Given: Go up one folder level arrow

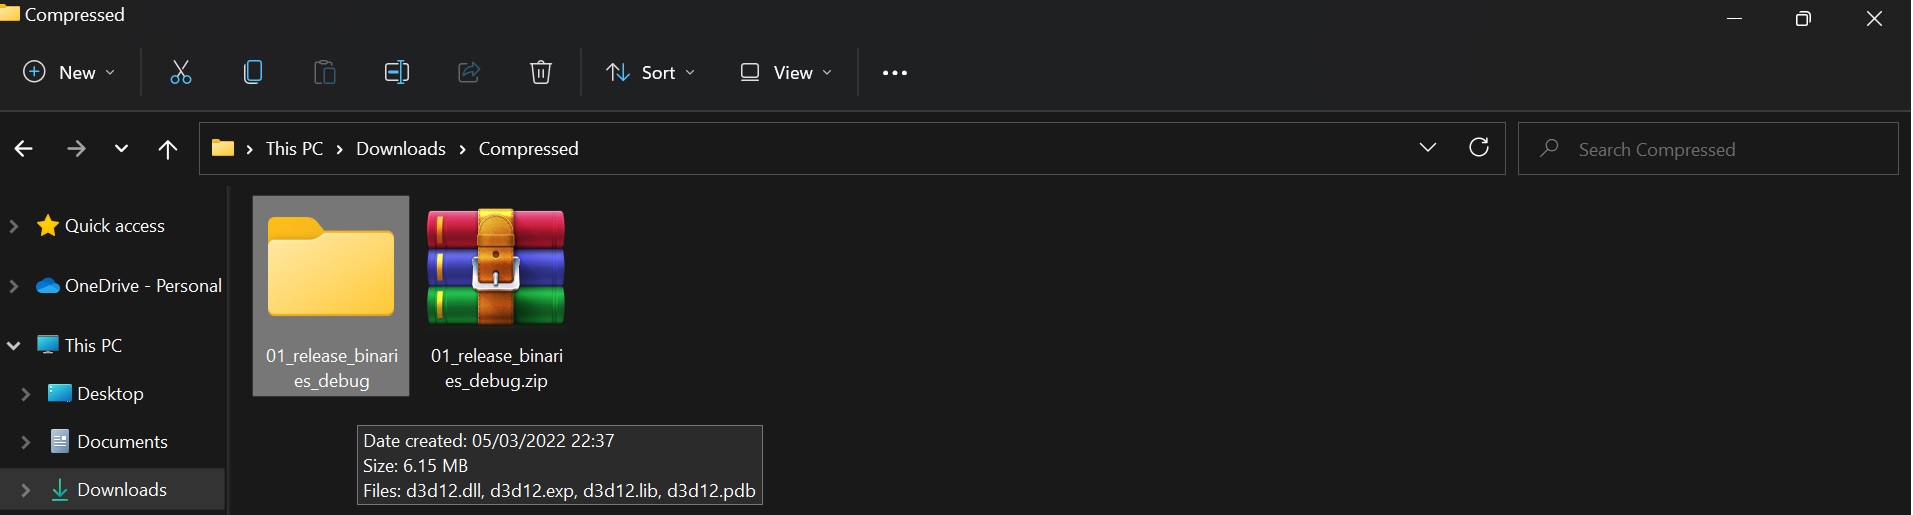Looking at the screenshot, I should (168, 149).
